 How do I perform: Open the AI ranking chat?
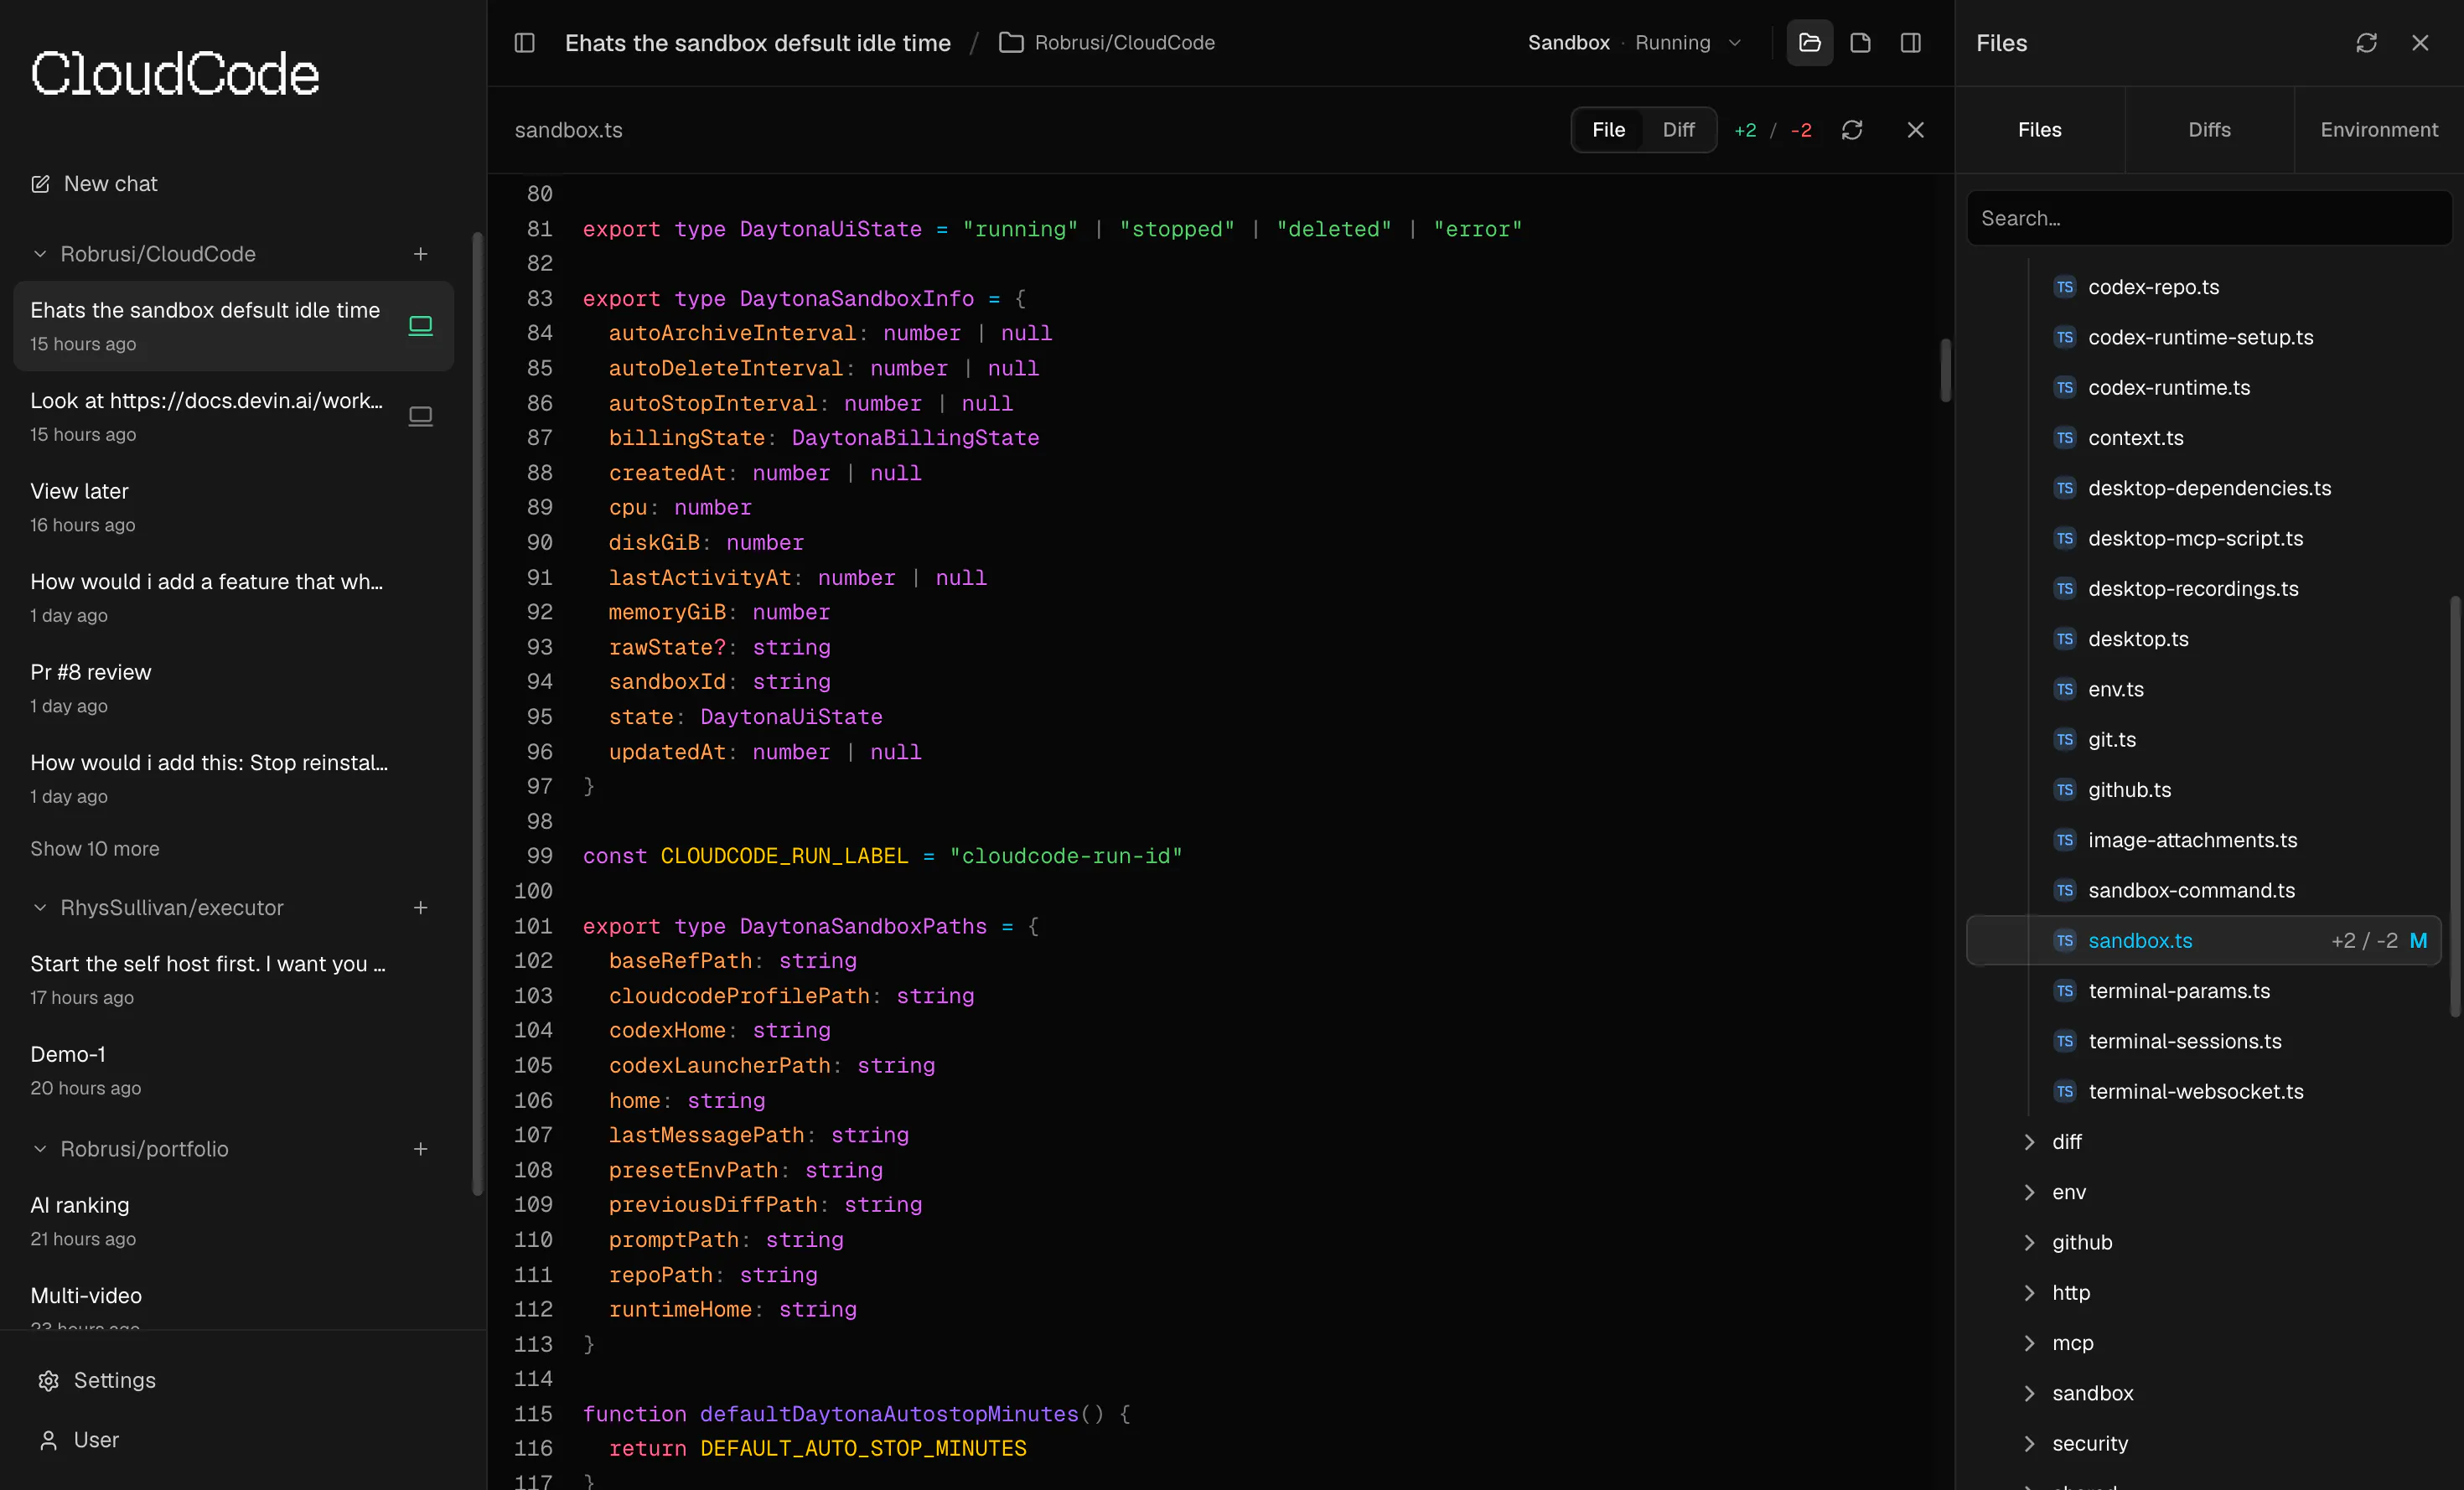click(x=233, y=1221)
